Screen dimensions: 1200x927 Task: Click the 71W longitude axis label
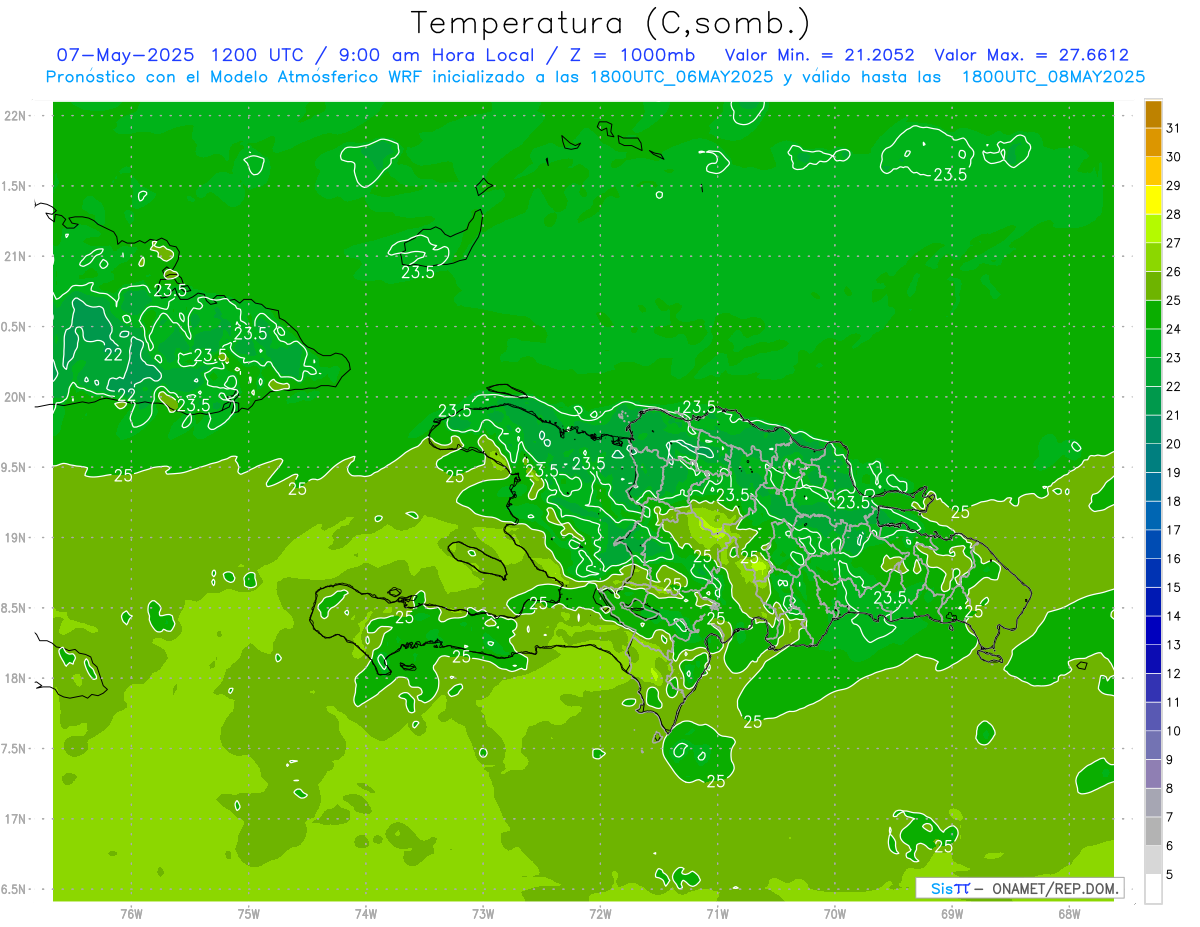click(x=717, y=913)
